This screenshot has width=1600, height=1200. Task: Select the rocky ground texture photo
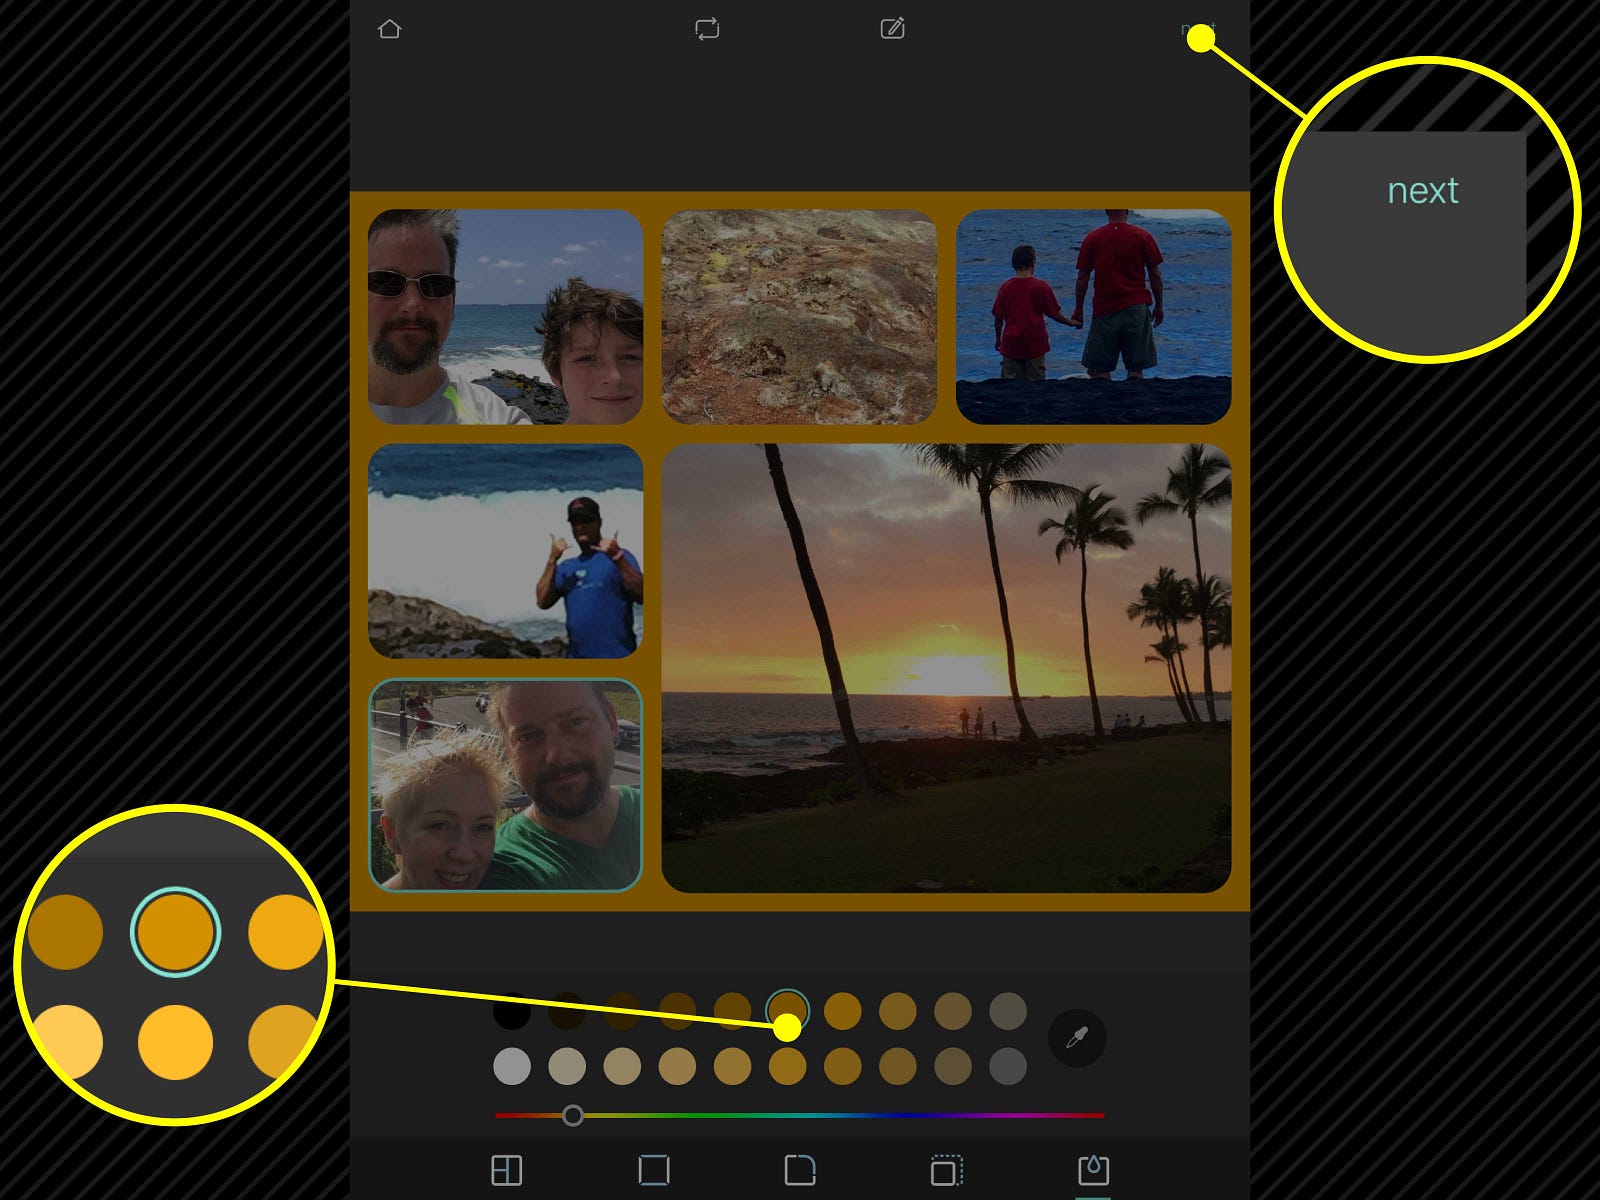[x=799, y=316]
